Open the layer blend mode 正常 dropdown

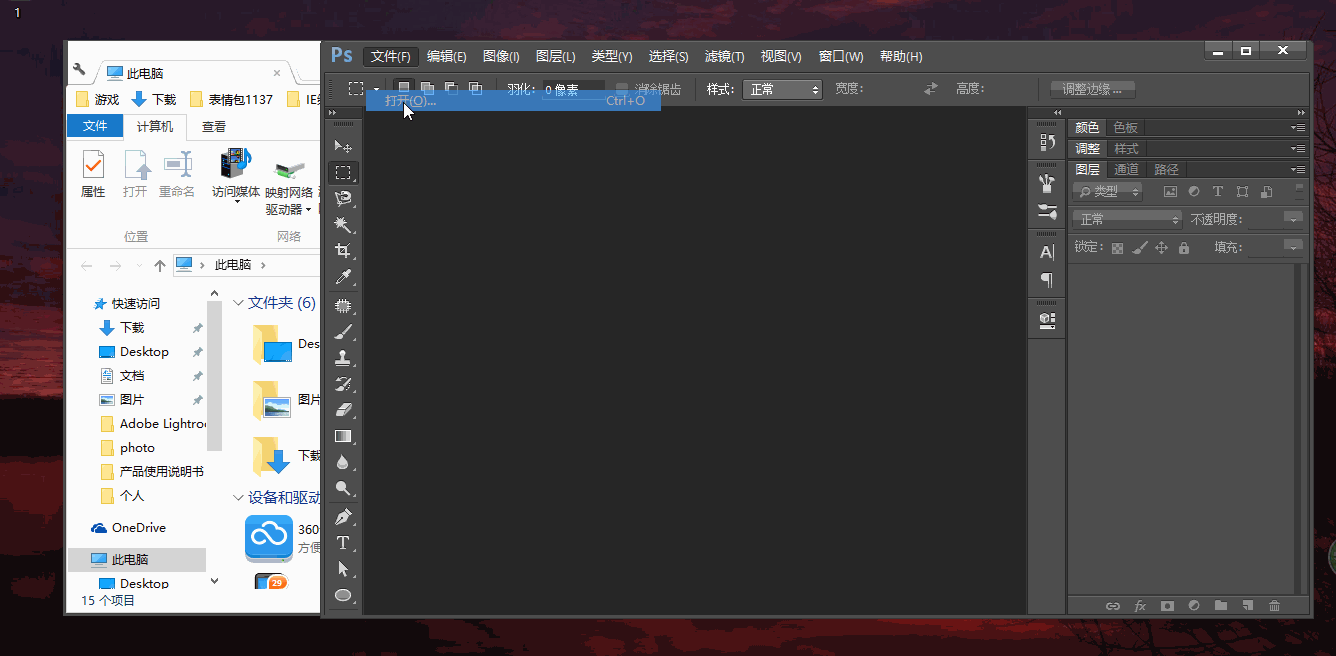(1127, 219)
